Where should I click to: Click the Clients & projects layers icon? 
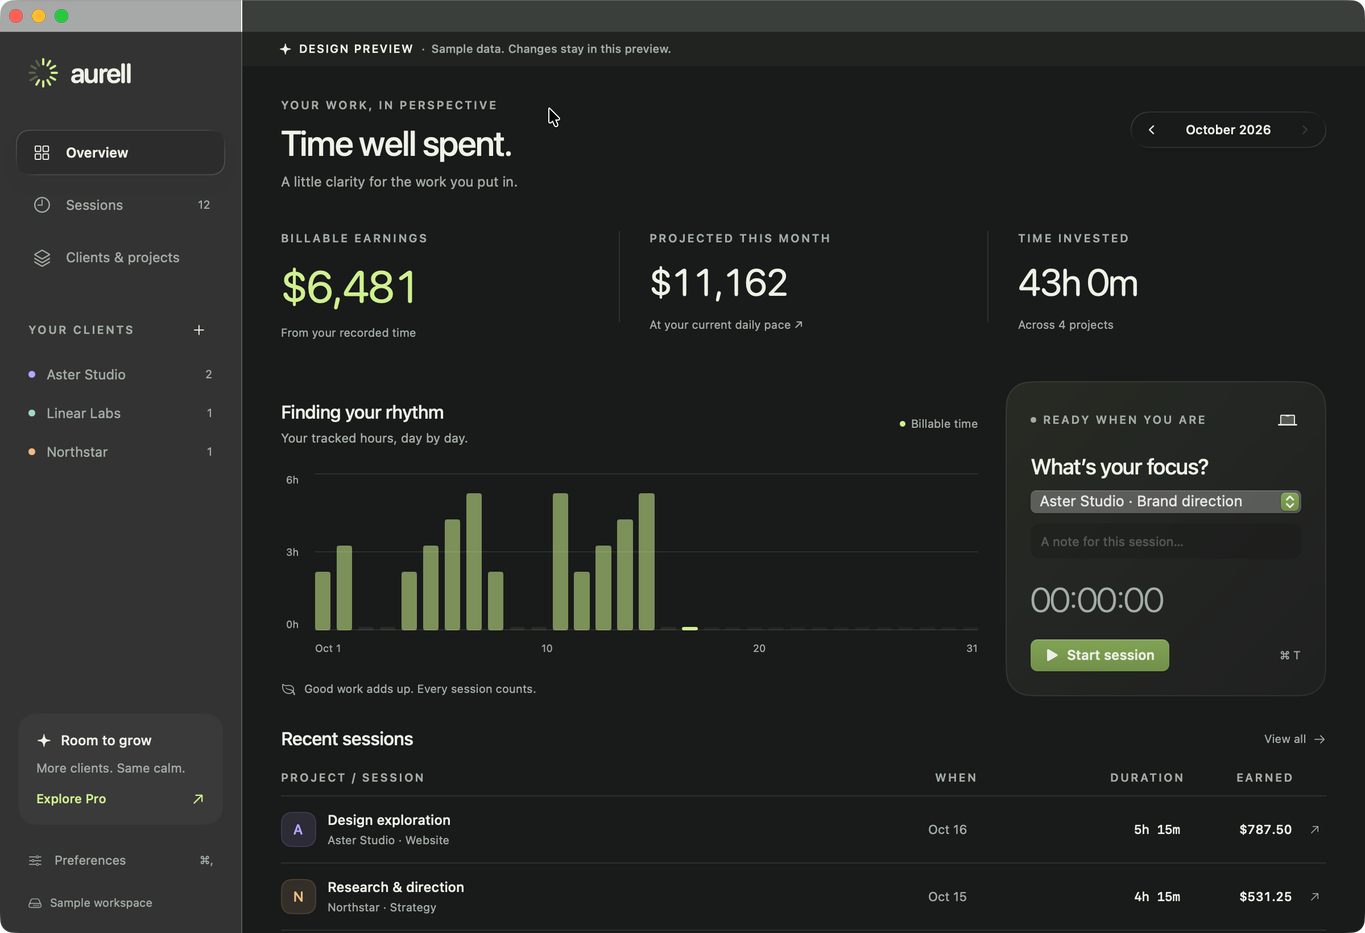pos(42,258)
